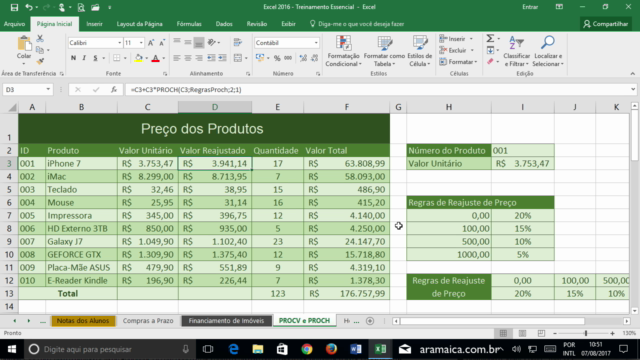Viewport: 640px width, 360px height.
Task: Open the Arquivo menu
Action: tap(14, 24)
